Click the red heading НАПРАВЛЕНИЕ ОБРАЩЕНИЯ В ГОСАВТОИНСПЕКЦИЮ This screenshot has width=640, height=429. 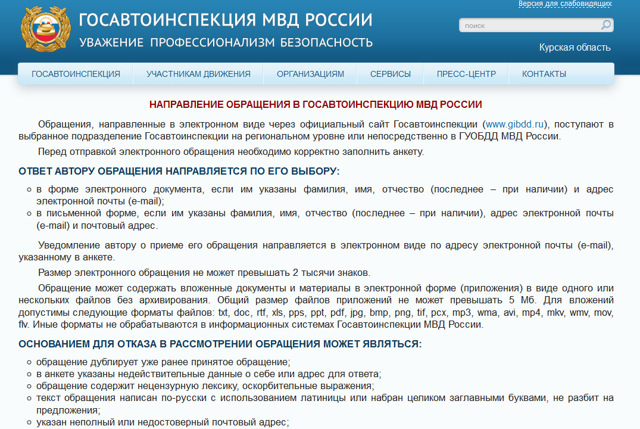click(316, 104)
